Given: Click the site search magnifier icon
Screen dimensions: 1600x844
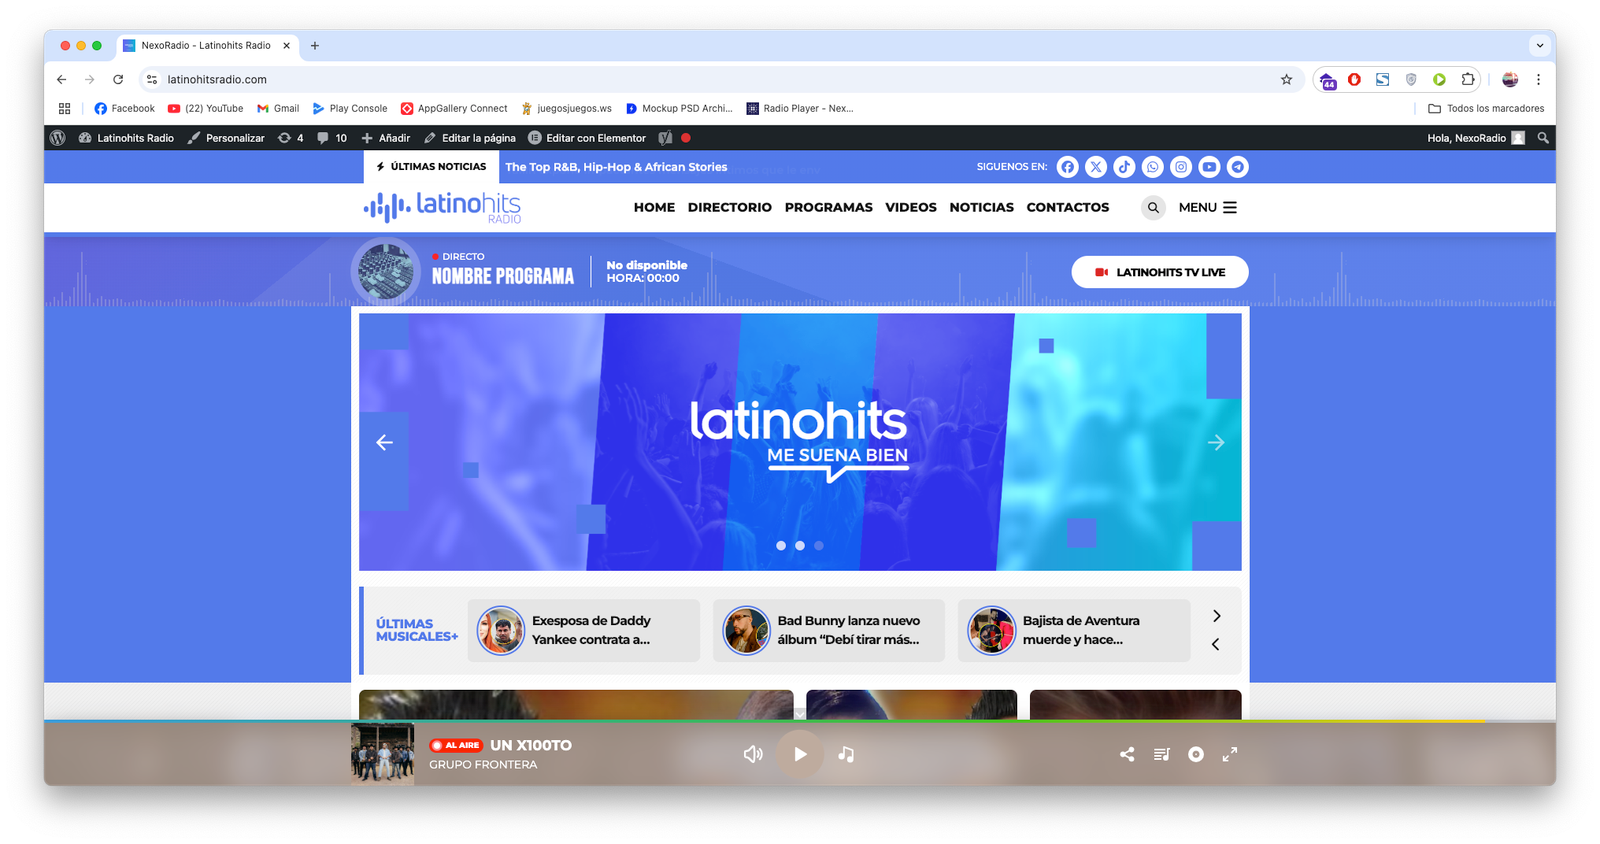Looking at the screenshot, I should point(1153,208).
